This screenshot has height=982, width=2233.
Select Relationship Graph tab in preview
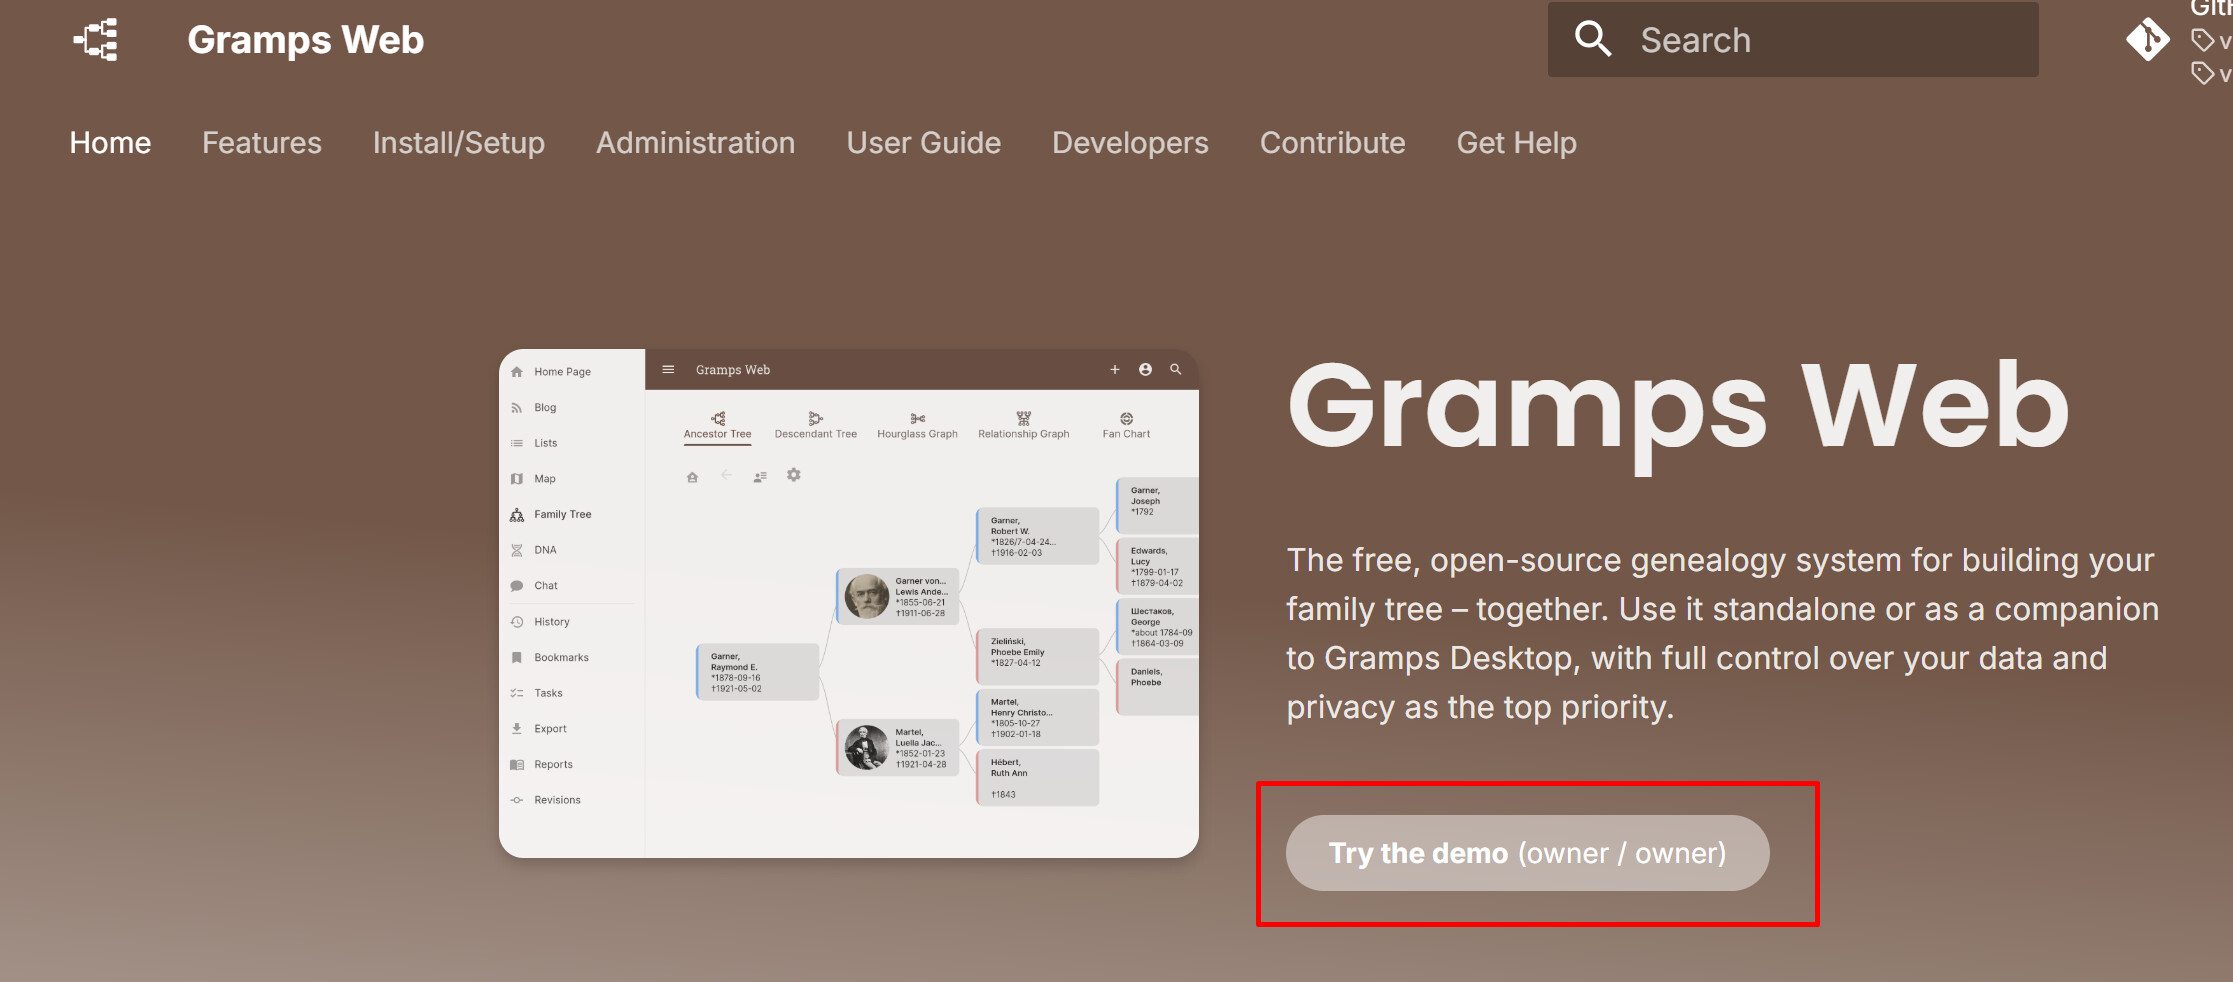click(x=1024, y=426)
